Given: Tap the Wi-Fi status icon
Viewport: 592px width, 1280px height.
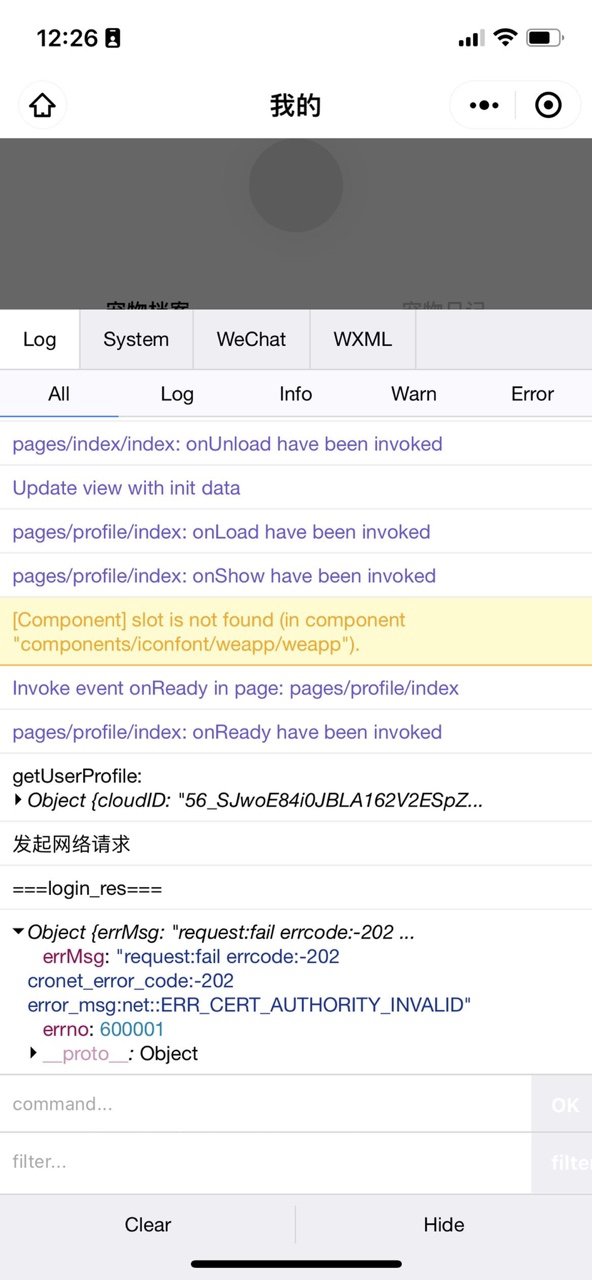Looking at the screenshot, I should coord(505,38).
